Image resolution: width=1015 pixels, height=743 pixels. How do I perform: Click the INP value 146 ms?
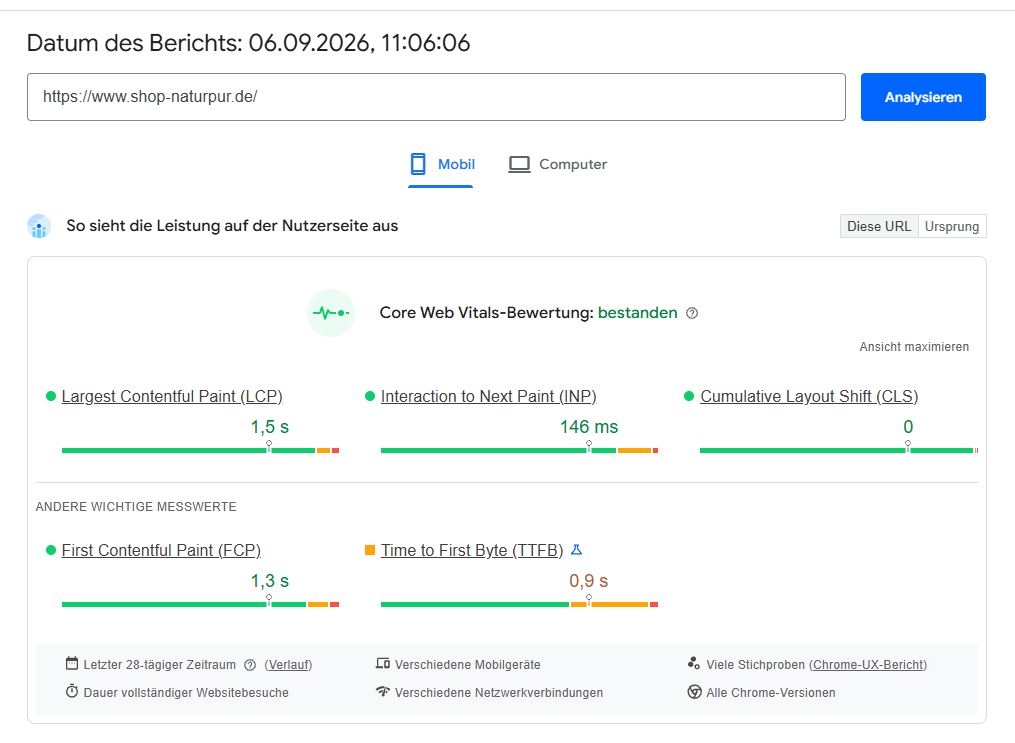[589, 427]
